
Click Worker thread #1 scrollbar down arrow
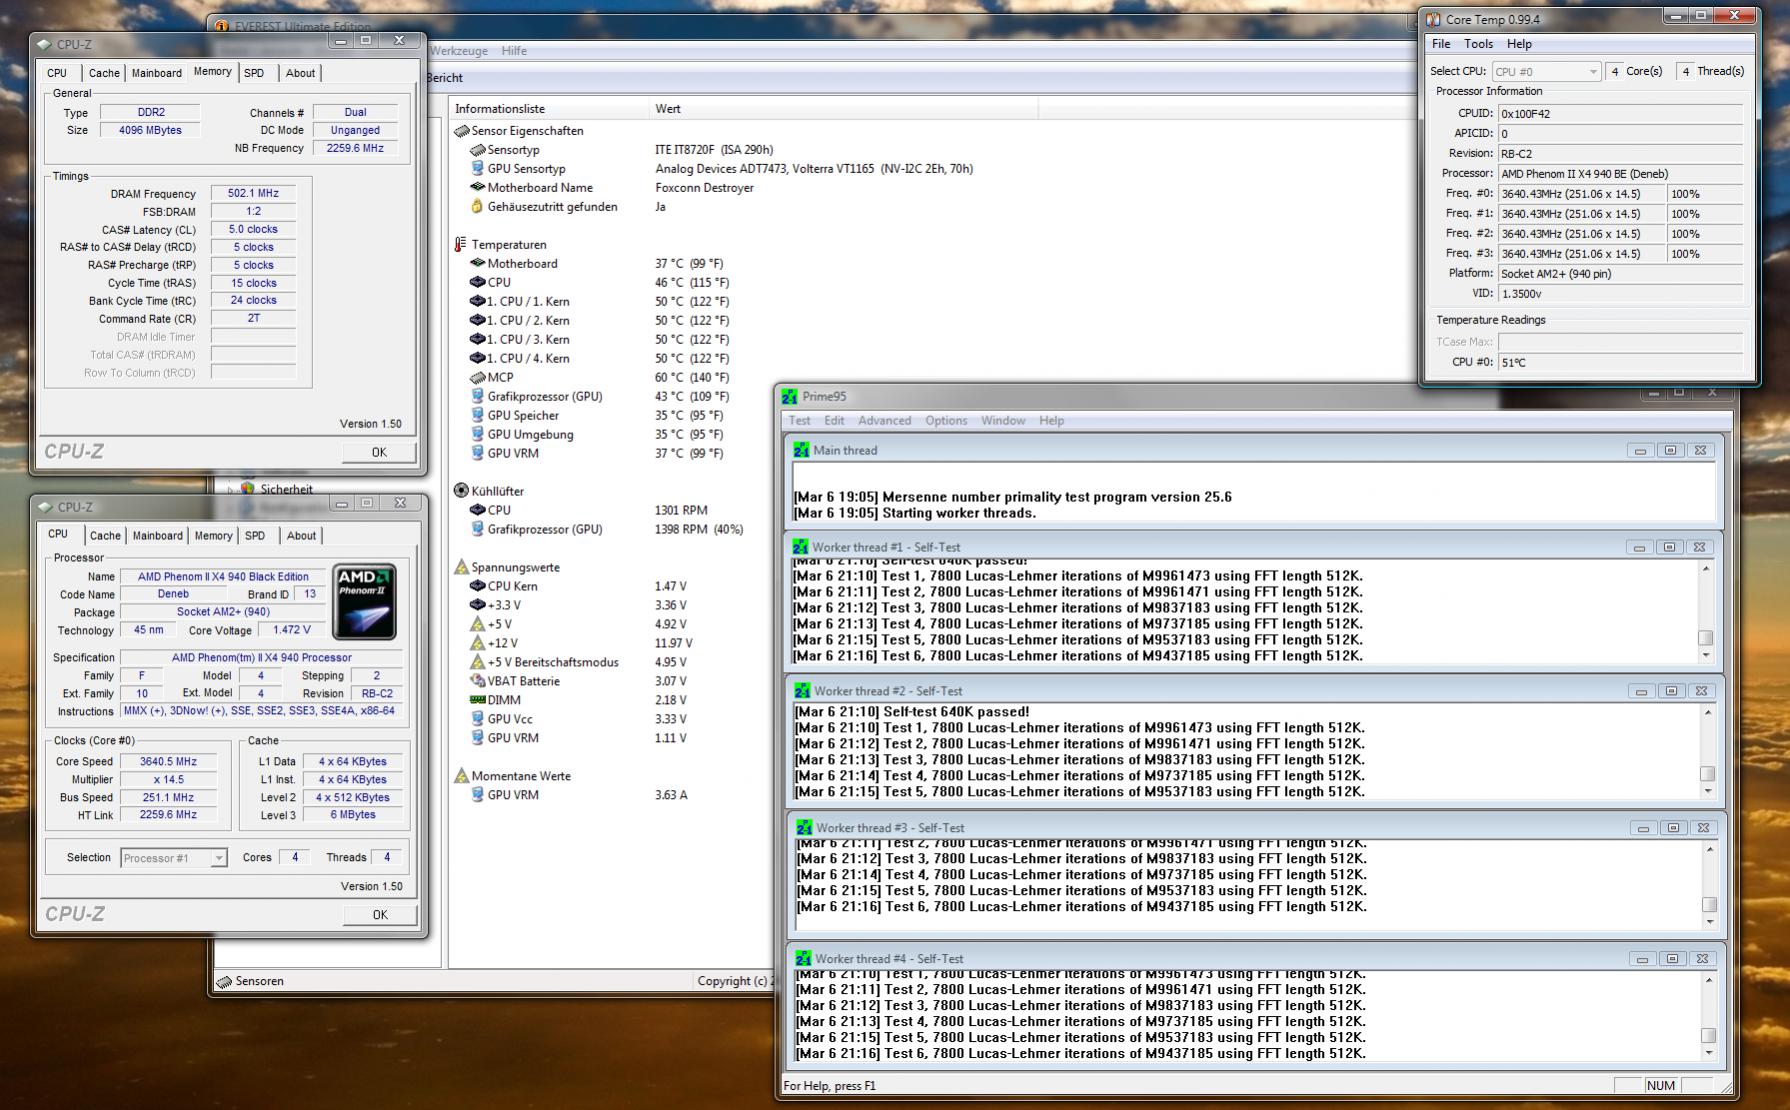pos(1706,656)
